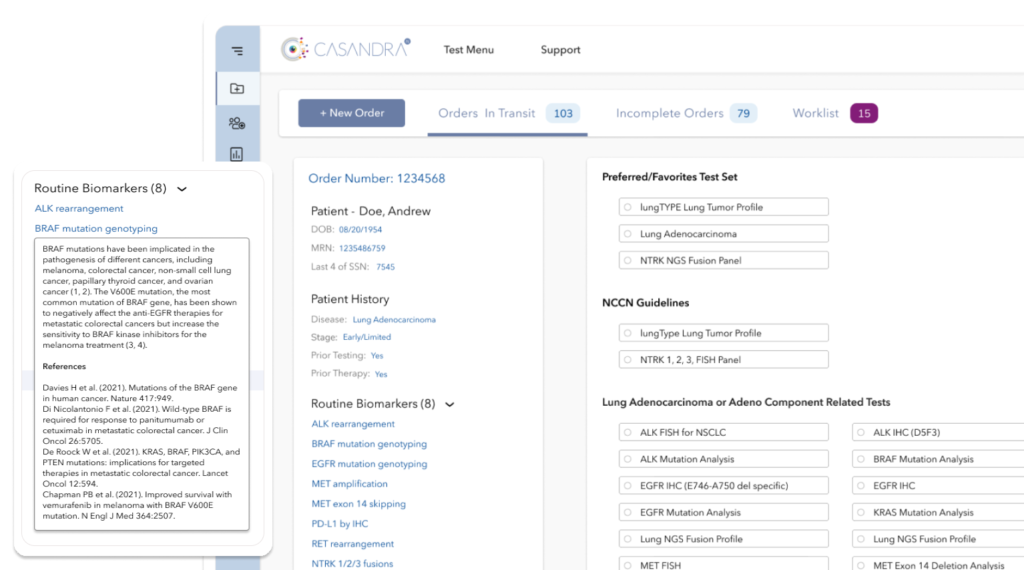Click Disease value Lung Adenocarcinoma
1024x570 pixels.
coord(394,320)
